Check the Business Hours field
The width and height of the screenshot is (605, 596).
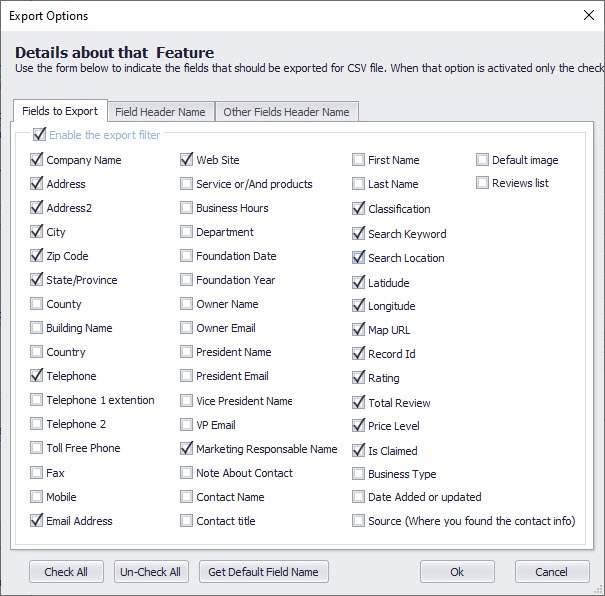coord(186,208)
